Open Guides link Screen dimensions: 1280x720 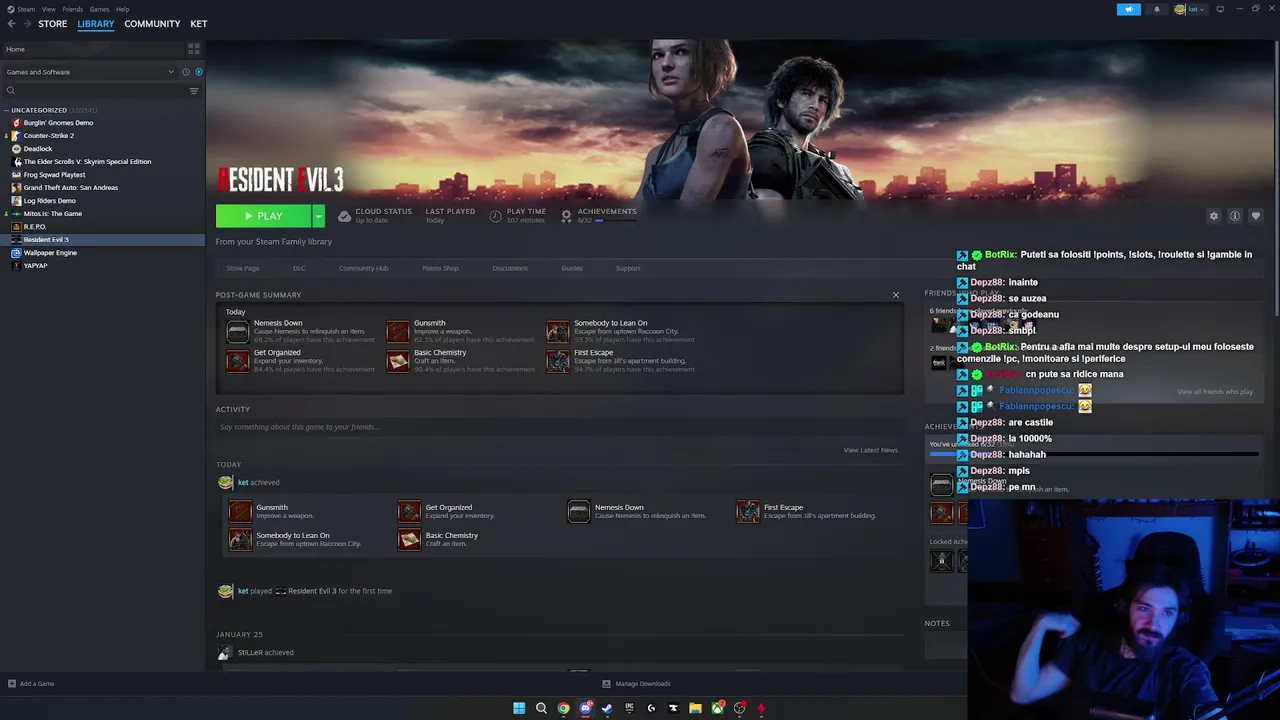pyautogui.click(x=572, y=268)
